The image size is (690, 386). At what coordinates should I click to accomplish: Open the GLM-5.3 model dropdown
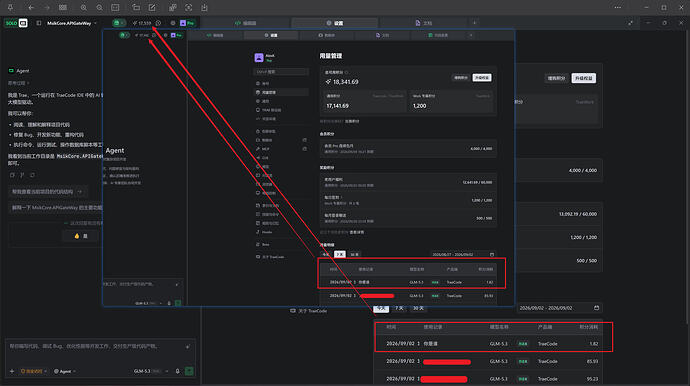coord(151,371)
